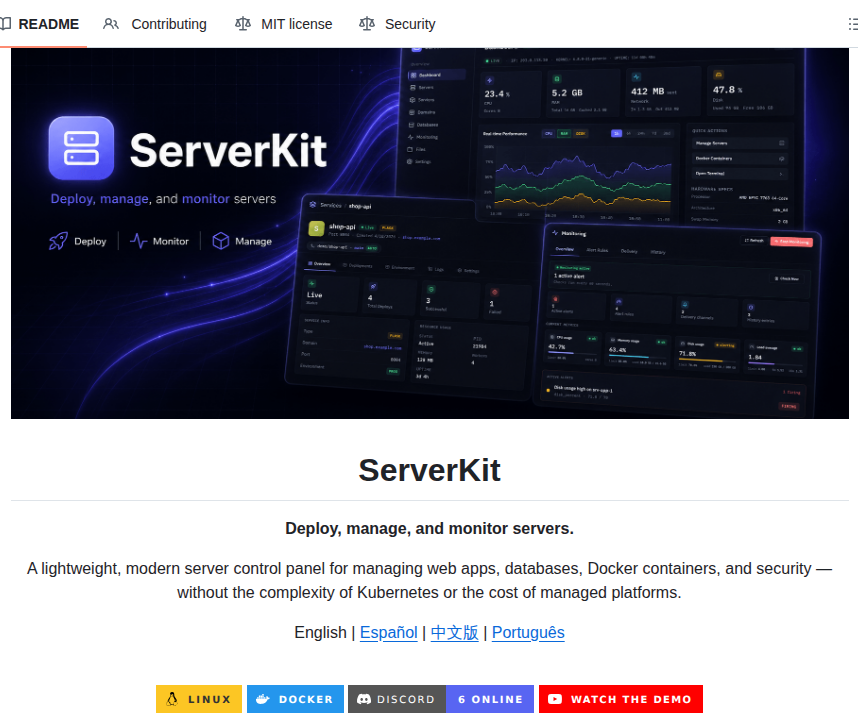
Task: Click 'Deploy, manage, and monitor servers.' text
Action: pyautogui.click(x=430, y=529)
